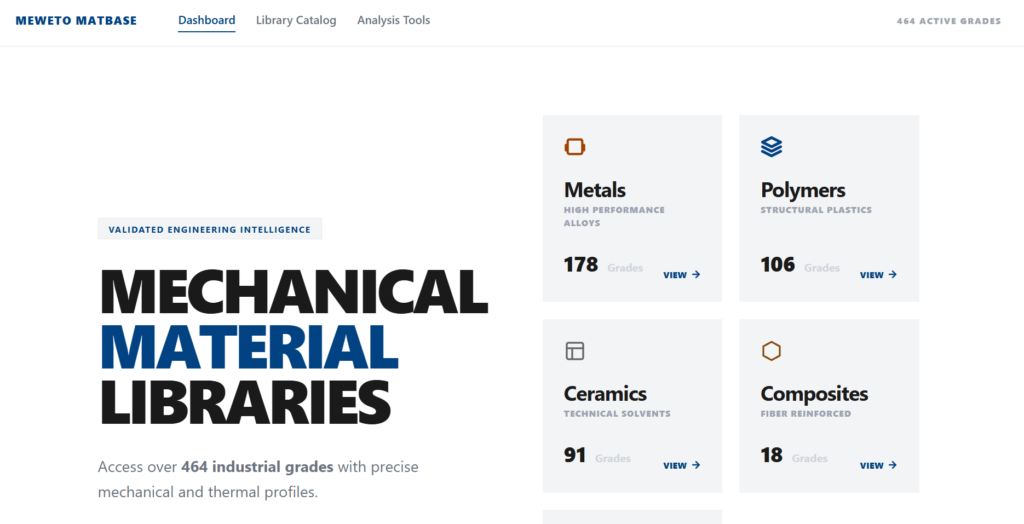Viewport: 1024px width, 524px height.
Task: Click the Metals category icon
Action: [x=575, y=147]
